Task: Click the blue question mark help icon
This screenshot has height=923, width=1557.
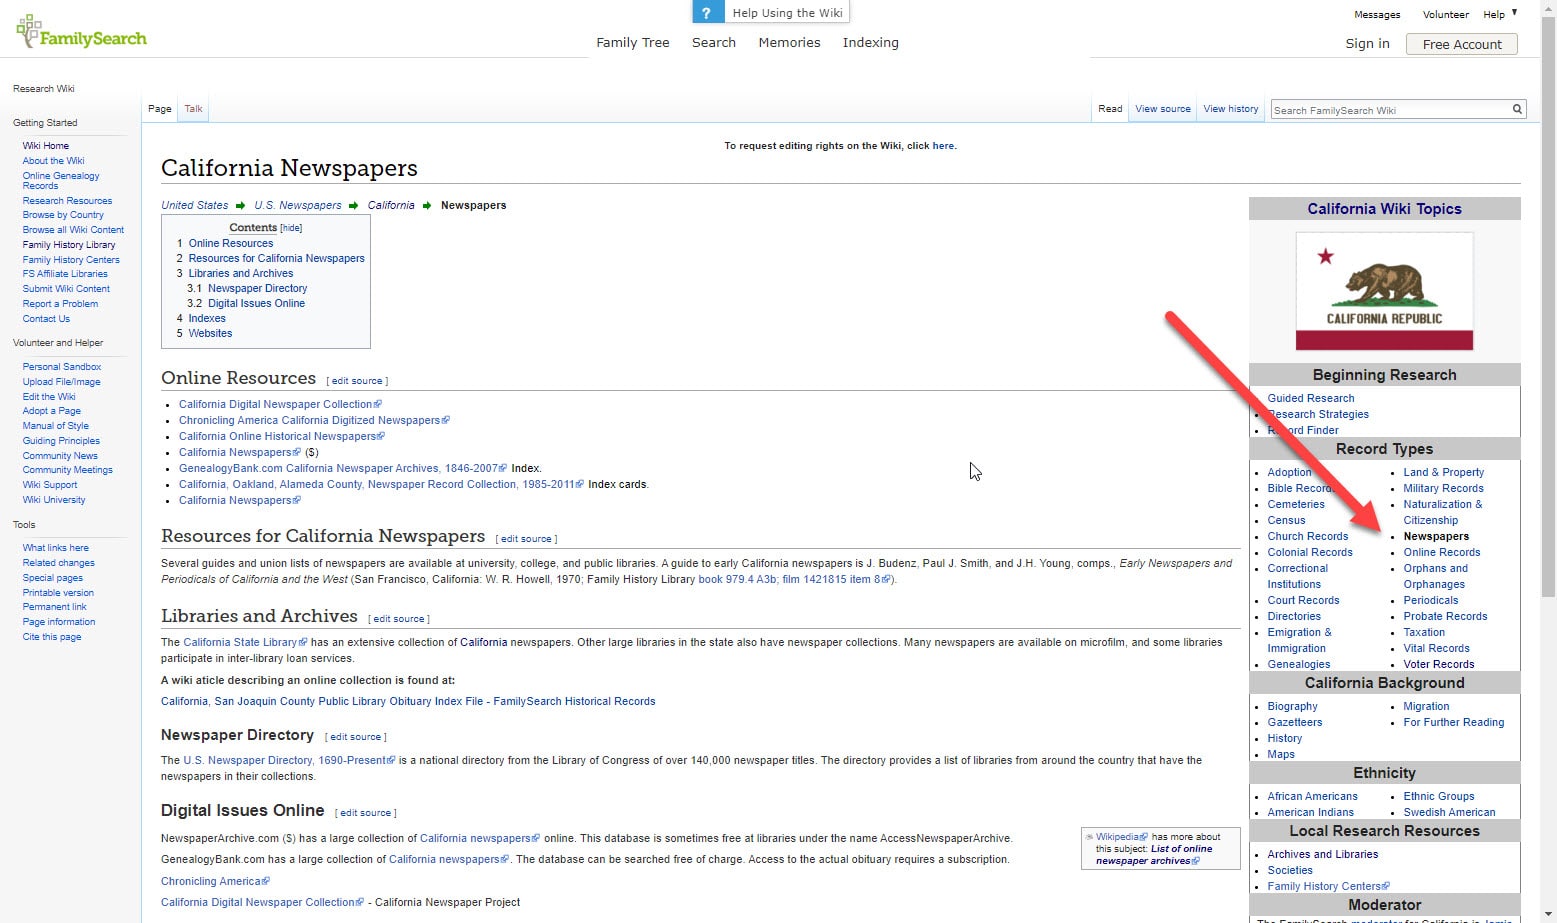Action: pos(707,13)
